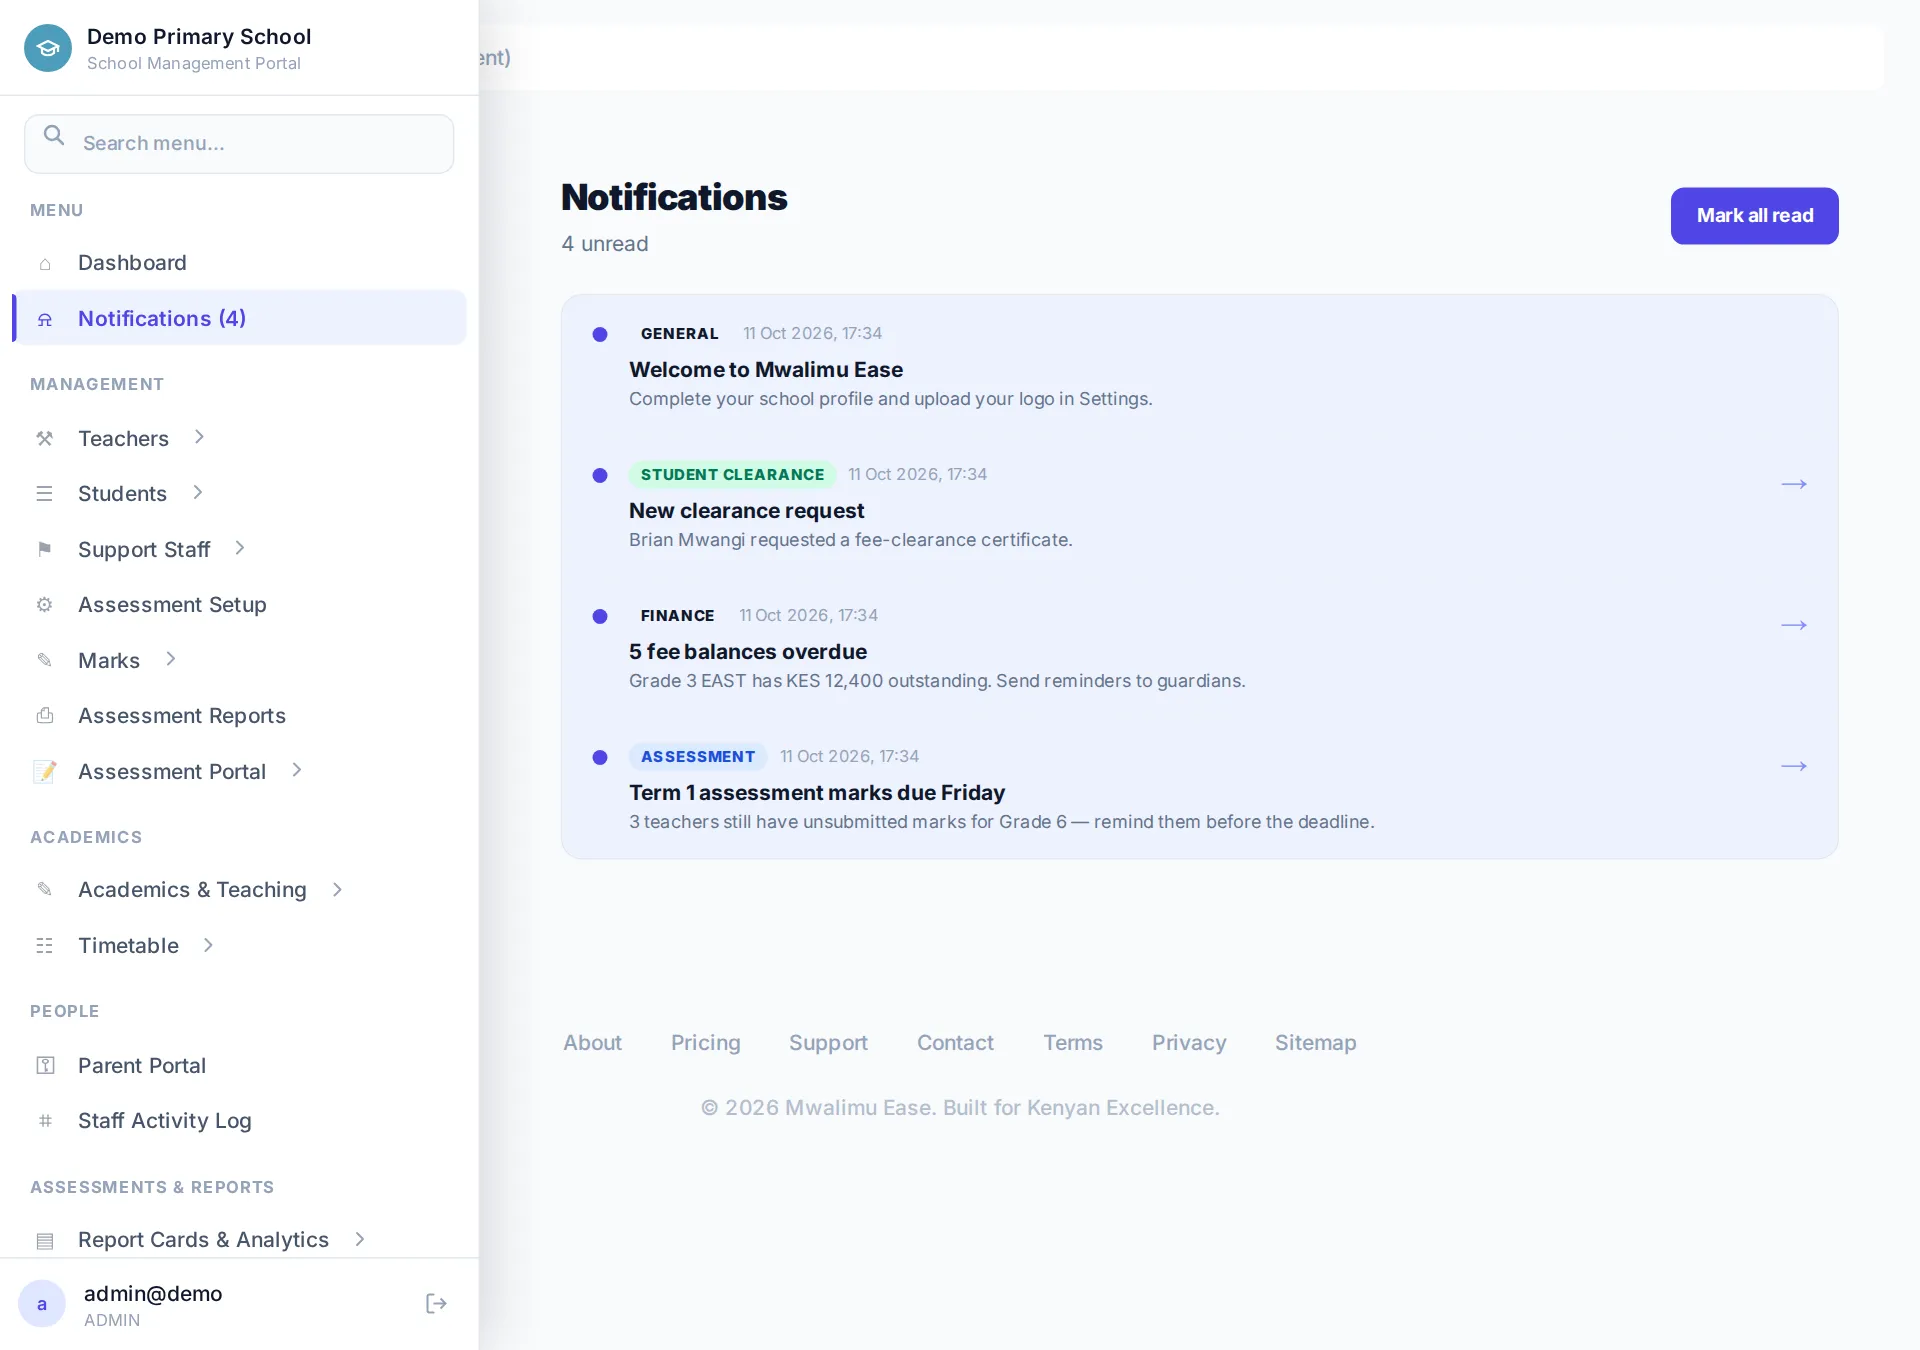The height and width of the screenshot is (1350, 1920).
Task: Click the Assessment Portal memo icon
Action: [45, 771]
